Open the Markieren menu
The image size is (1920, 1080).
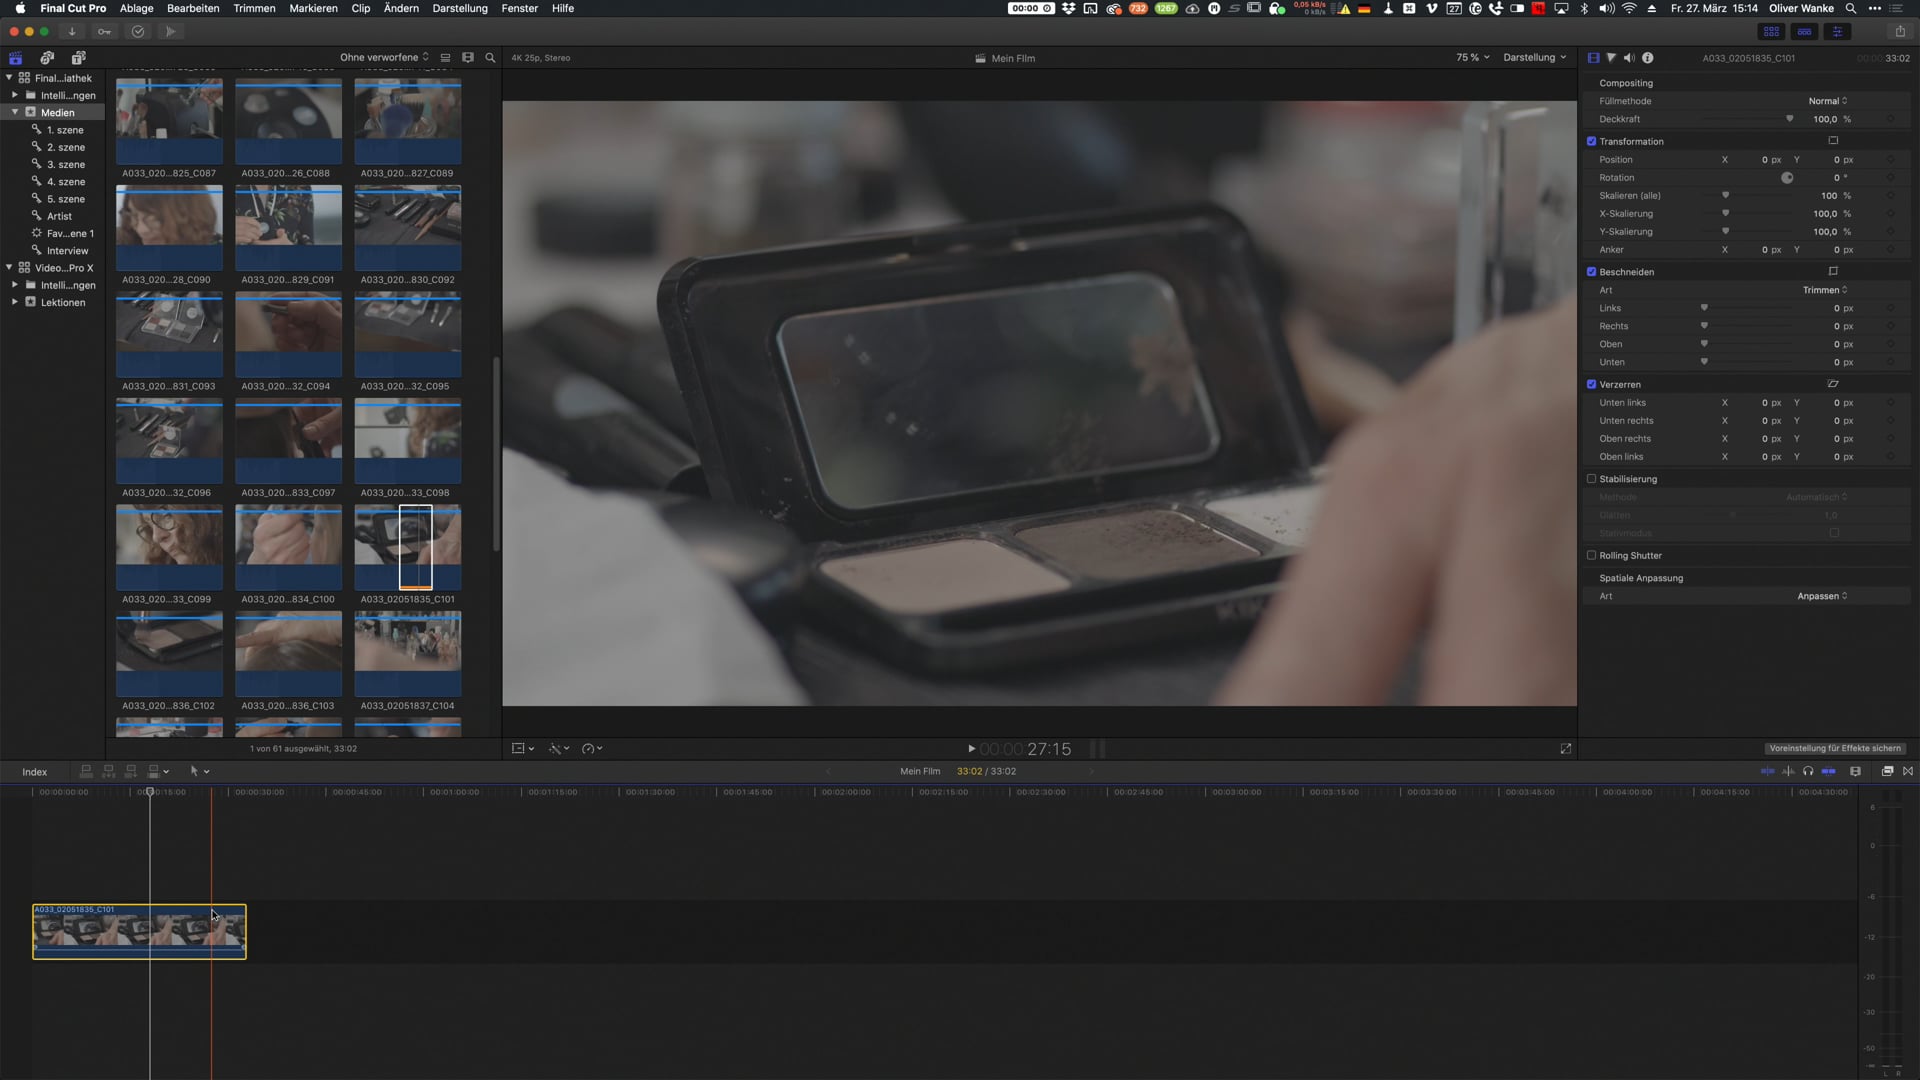[x=313, y=8]
